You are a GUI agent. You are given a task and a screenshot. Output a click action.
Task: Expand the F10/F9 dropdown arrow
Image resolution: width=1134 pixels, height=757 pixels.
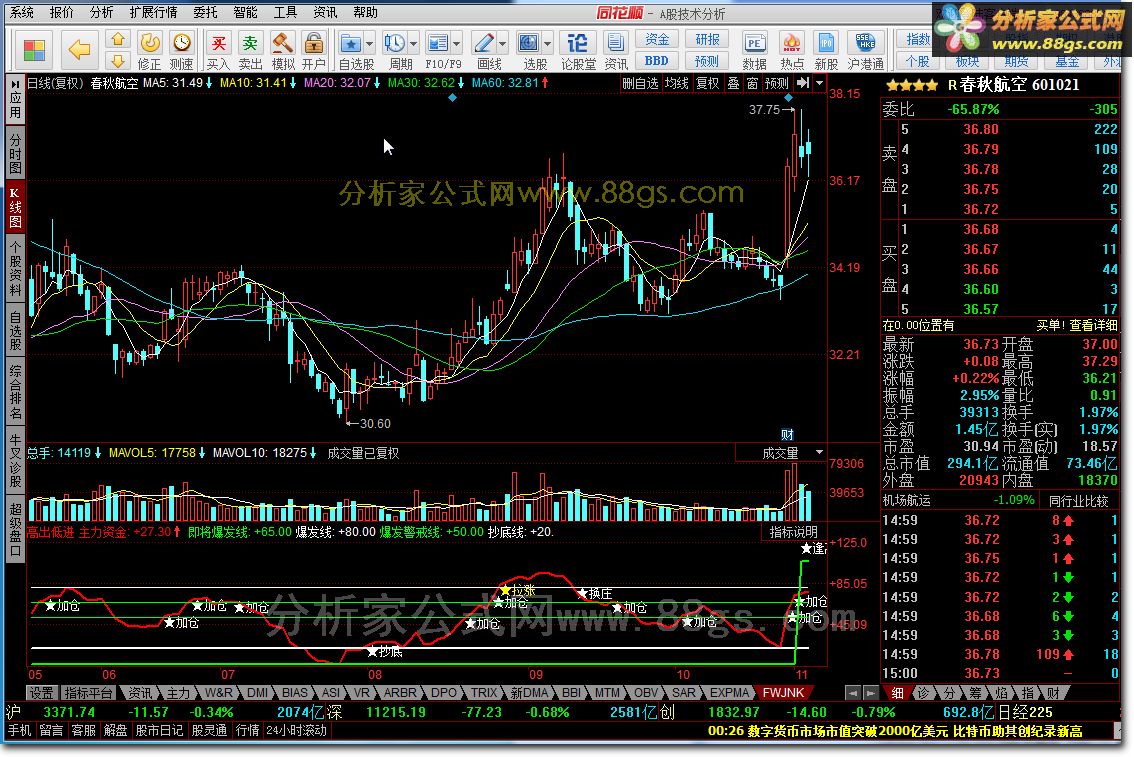click(x=457, y=43)
